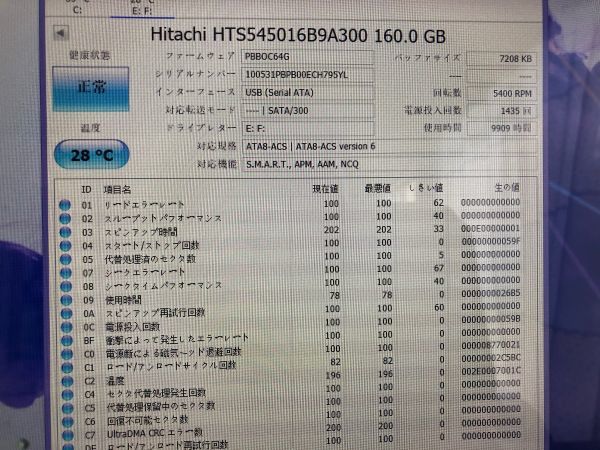Click raw value 00000002C5BC in row C1

coord(491,358)
